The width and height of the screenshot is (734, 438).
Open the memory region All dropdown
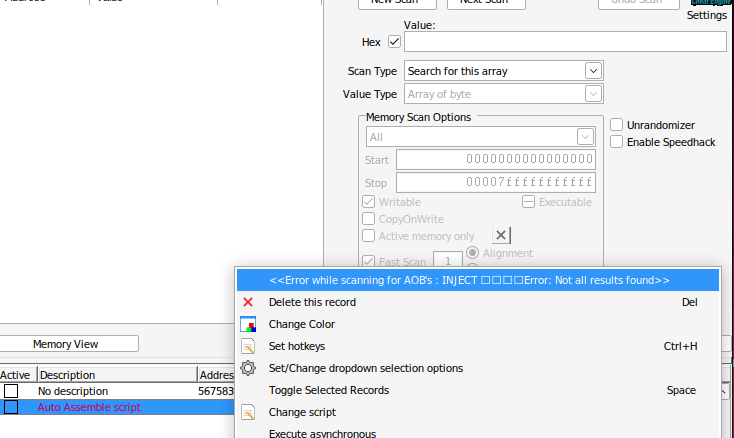(x=585, y=137)
